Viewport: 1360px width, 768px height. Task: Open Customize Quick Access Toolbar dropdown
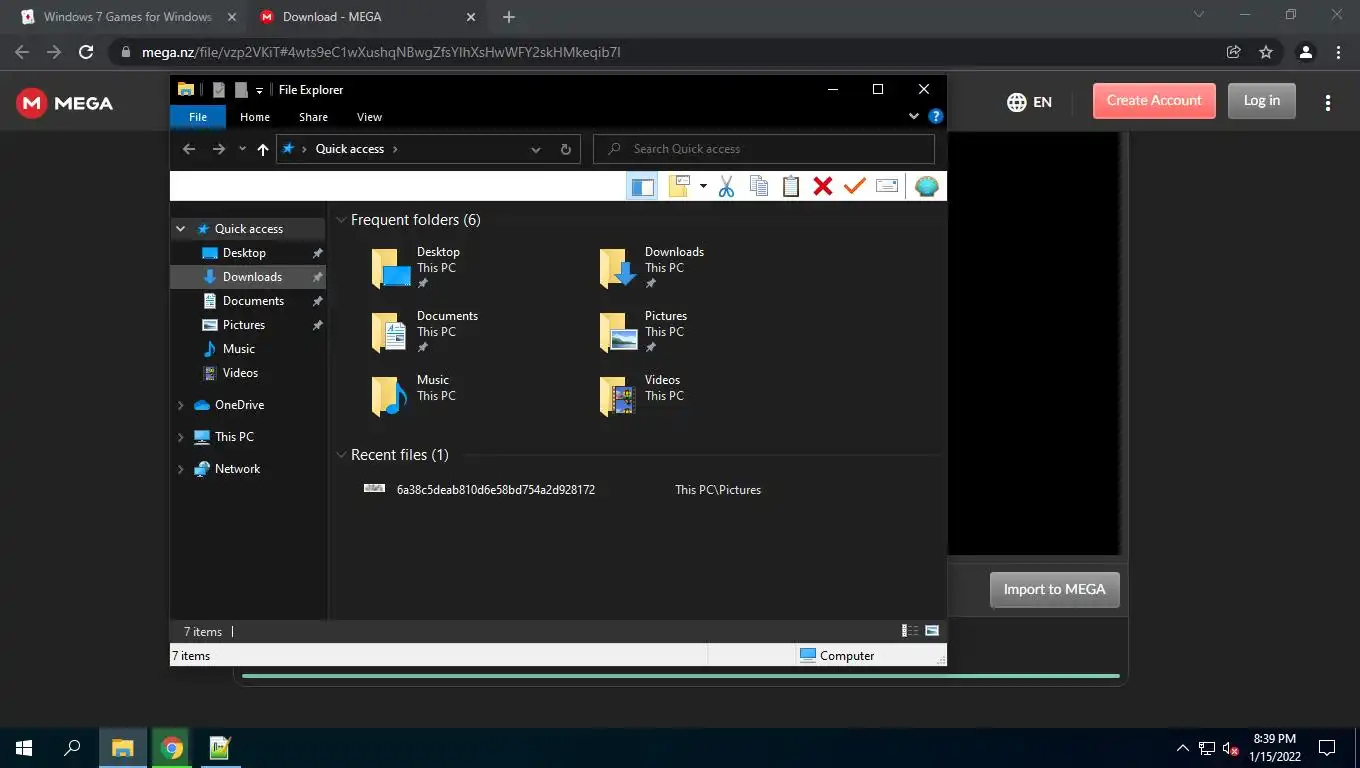[x=259, y=90]
